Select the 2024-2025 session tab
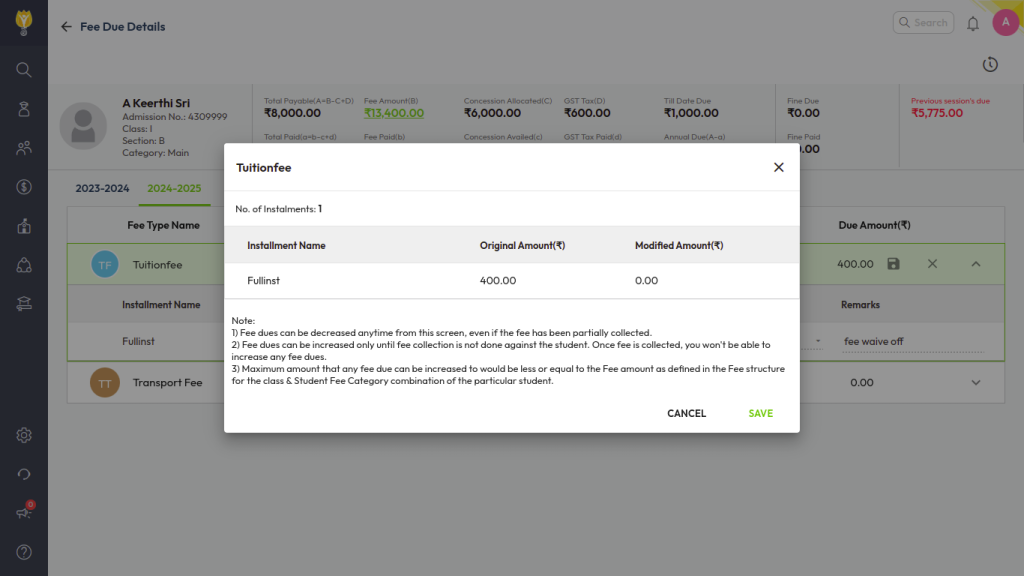1024x576 pixels. 174,188
